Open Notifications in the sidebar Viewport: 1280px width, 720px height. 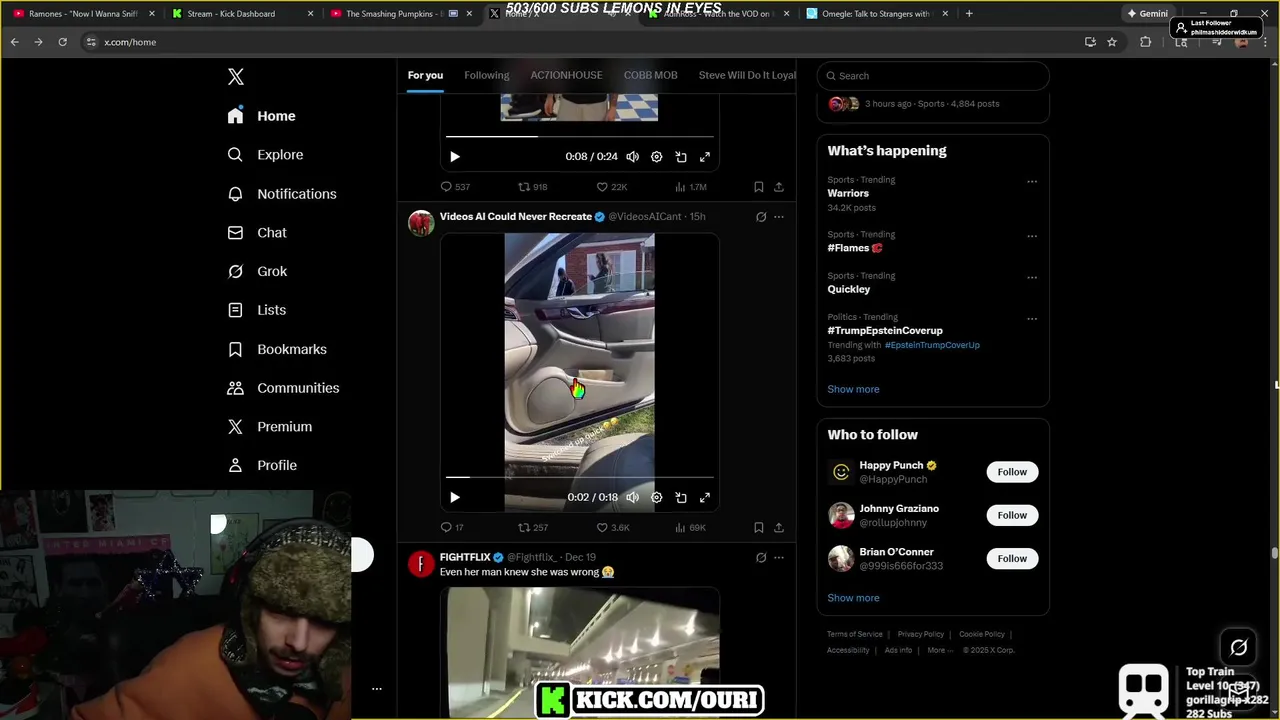point(281,194)
